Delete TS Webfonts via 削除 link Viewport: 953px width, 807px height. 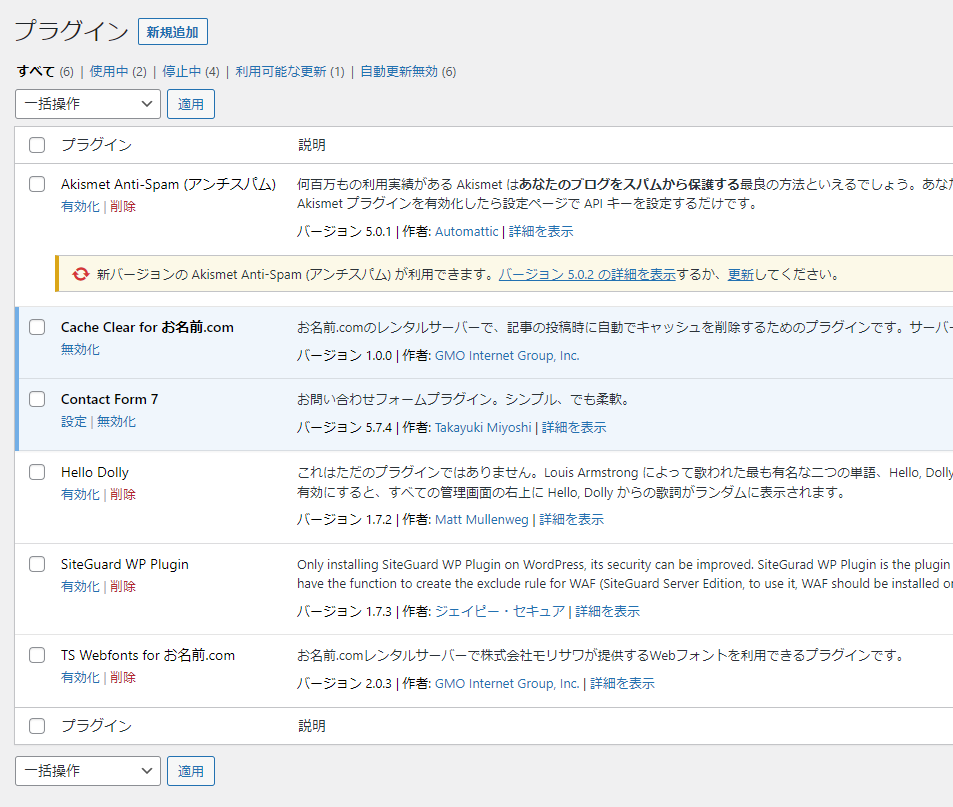tap(123, 678)
